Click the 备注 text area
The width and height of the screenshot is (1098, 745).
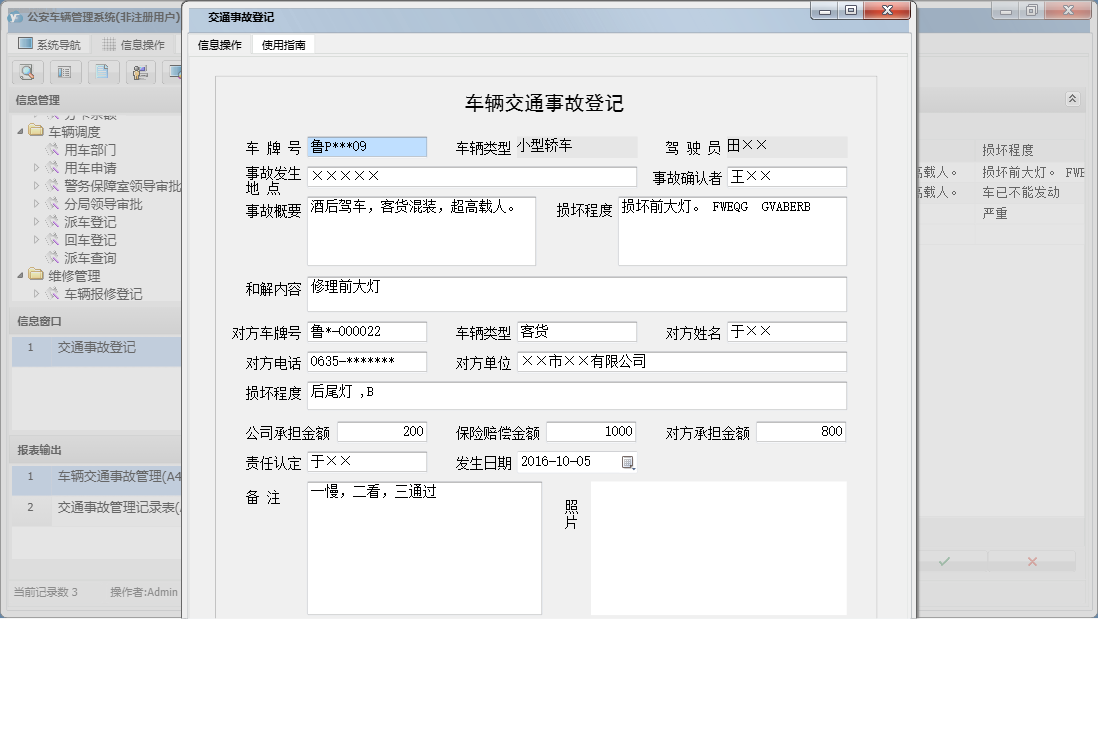pos(424,548)
